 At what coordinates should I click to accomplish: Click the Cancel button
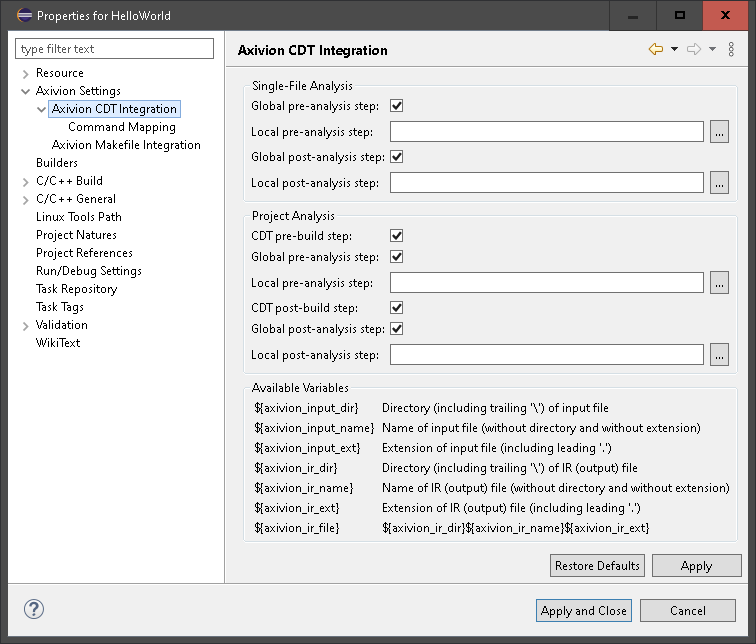coord(688,611)
